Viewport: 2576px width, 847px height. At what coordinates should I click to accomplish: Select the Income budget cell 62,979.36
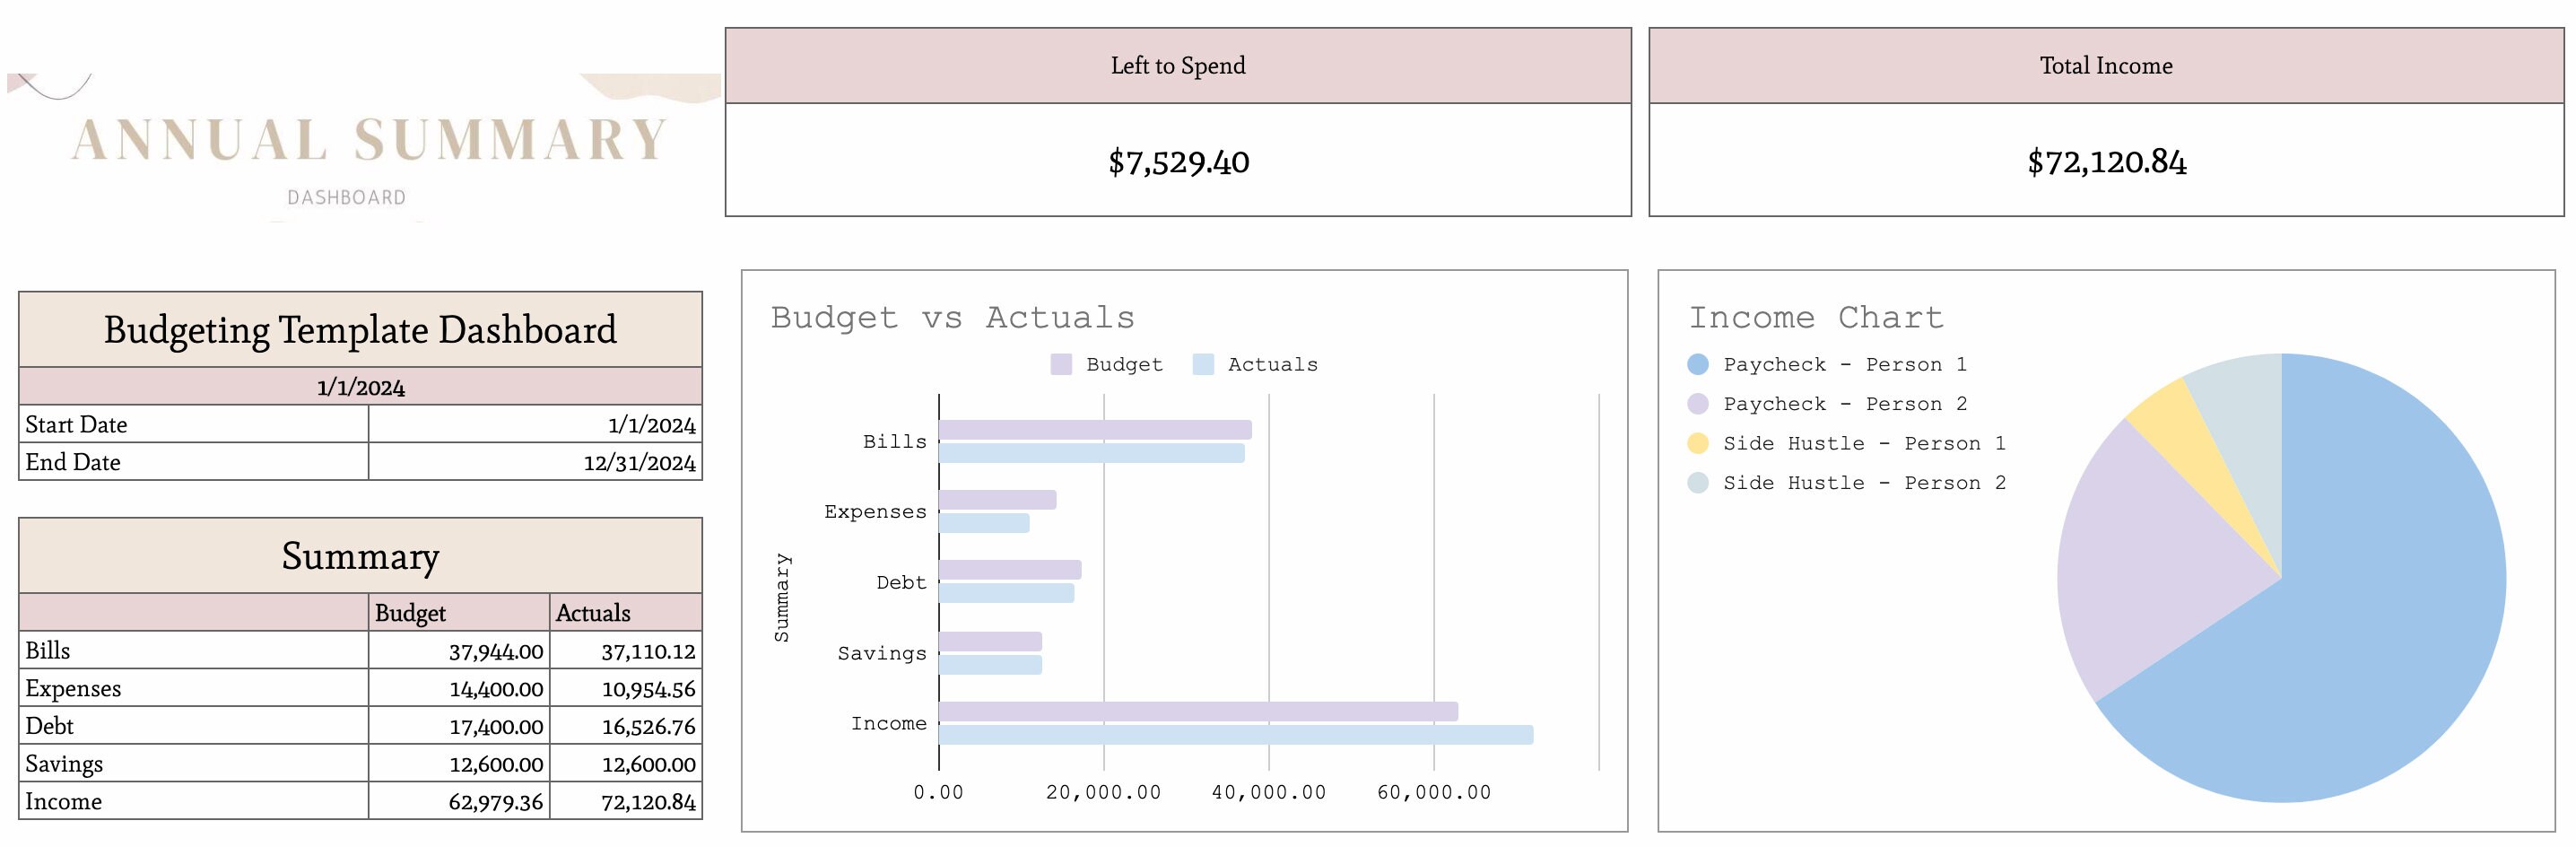[459, 801]
